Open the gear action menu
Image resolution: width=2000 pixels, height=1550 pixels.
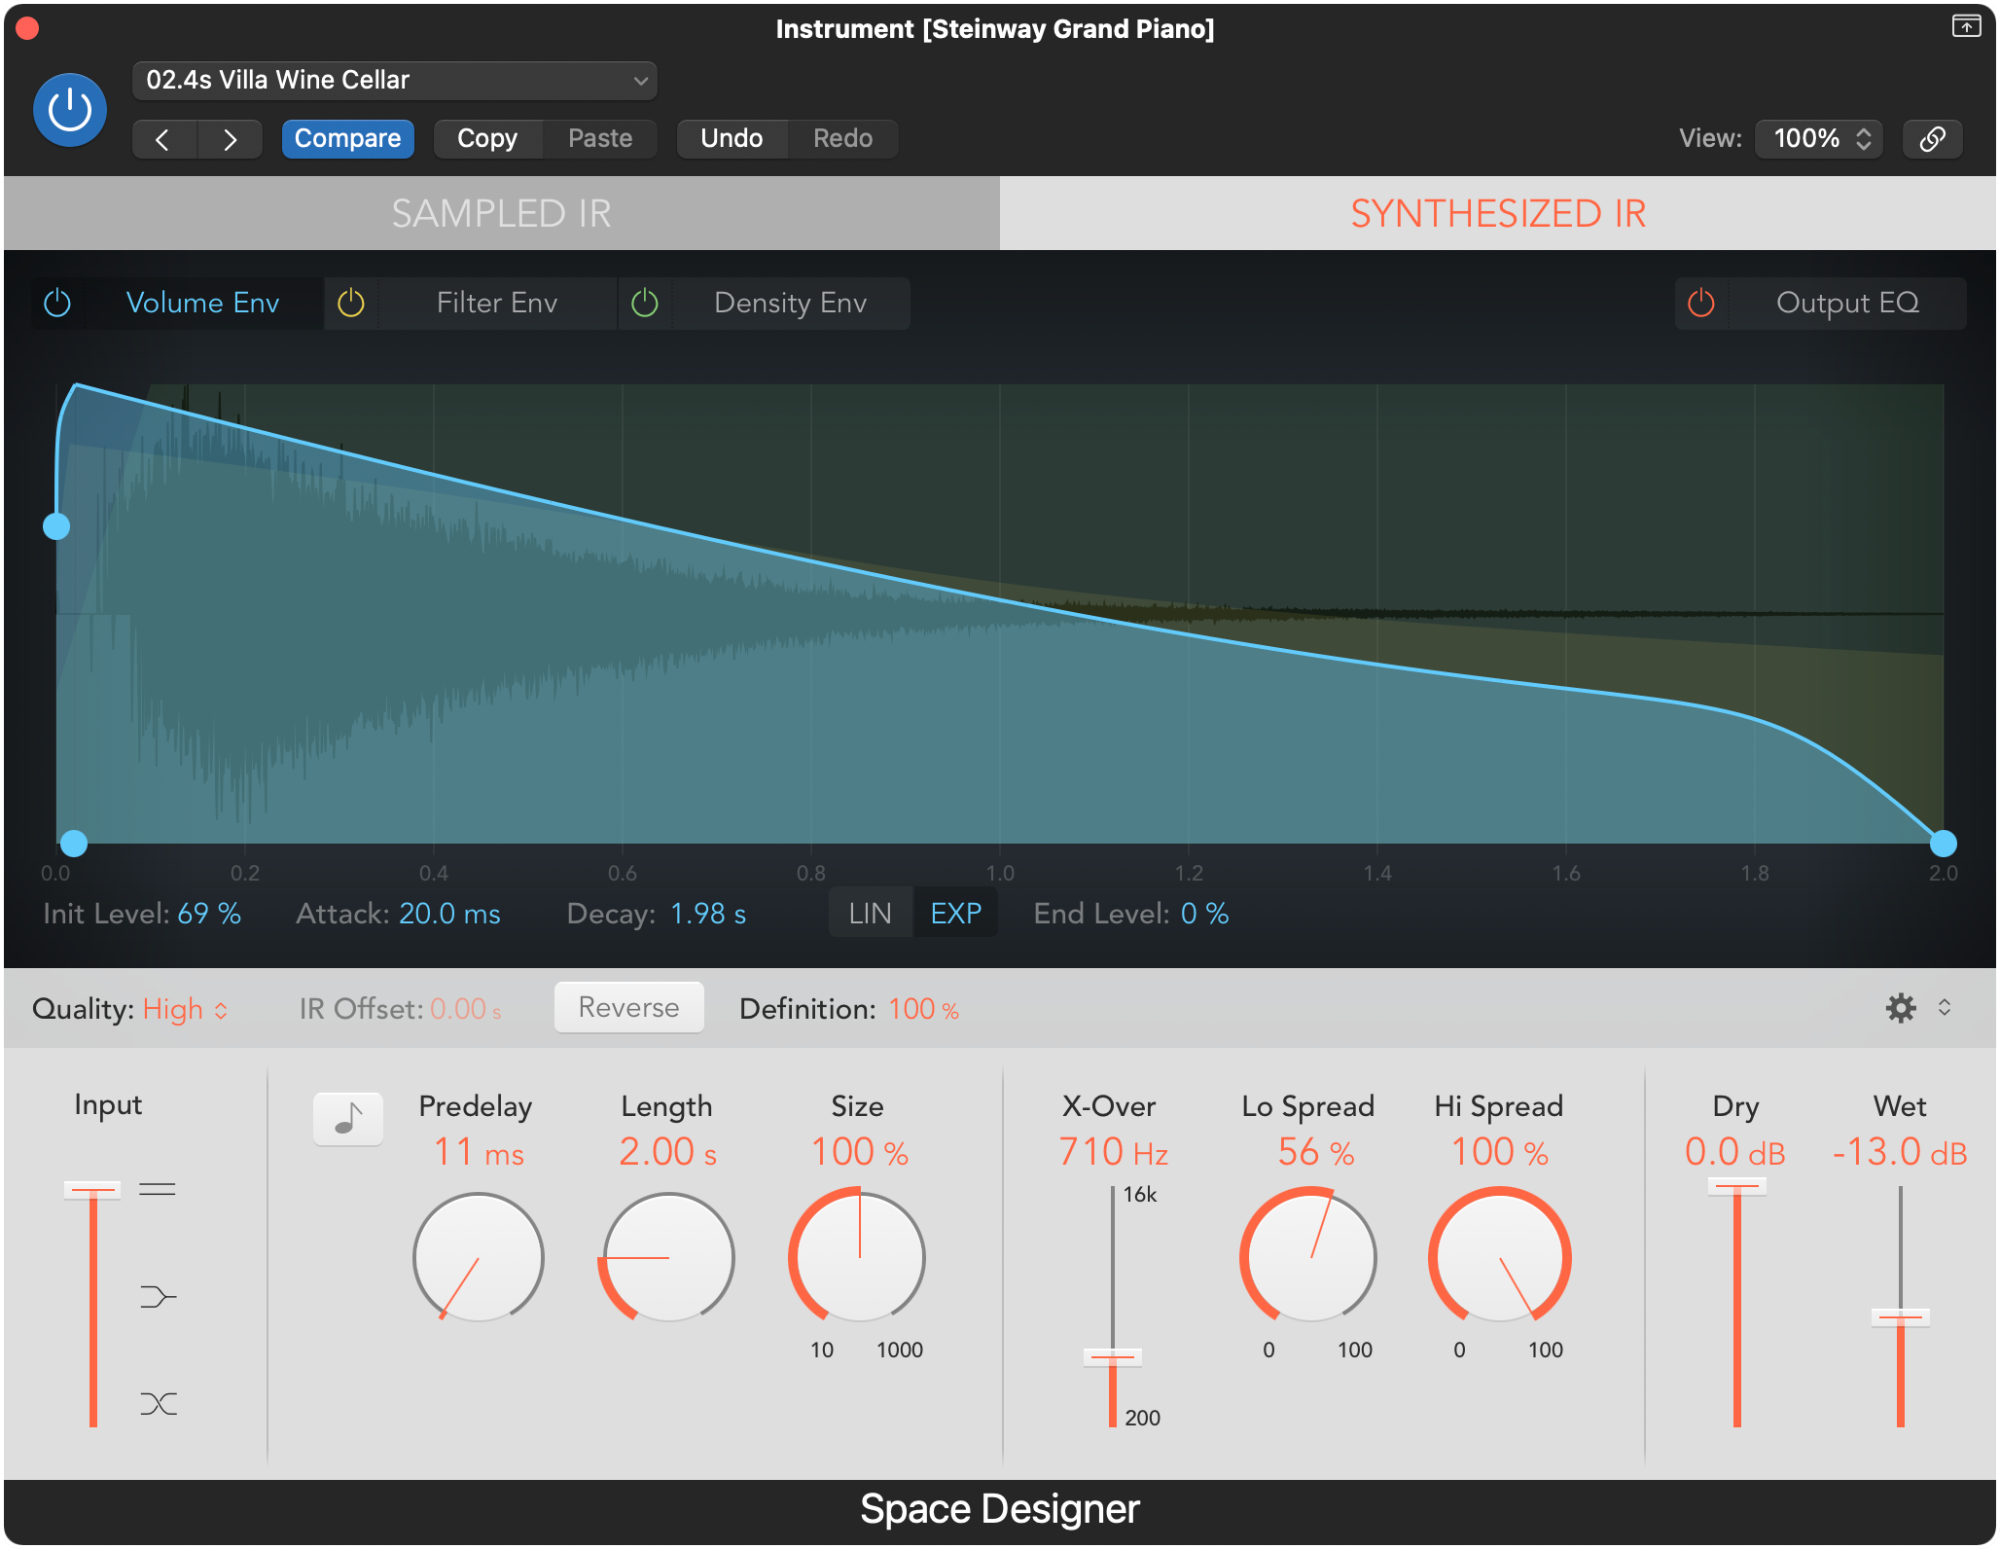[x=1901, y=1008]
